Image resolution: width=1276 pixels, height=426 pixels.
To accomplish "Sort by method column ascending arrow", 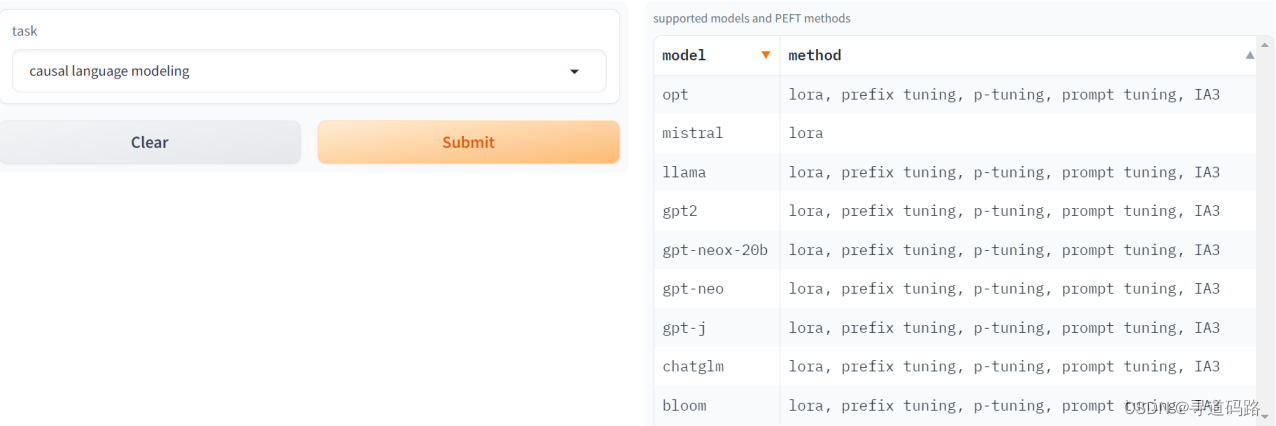I will coord(1249,55).
